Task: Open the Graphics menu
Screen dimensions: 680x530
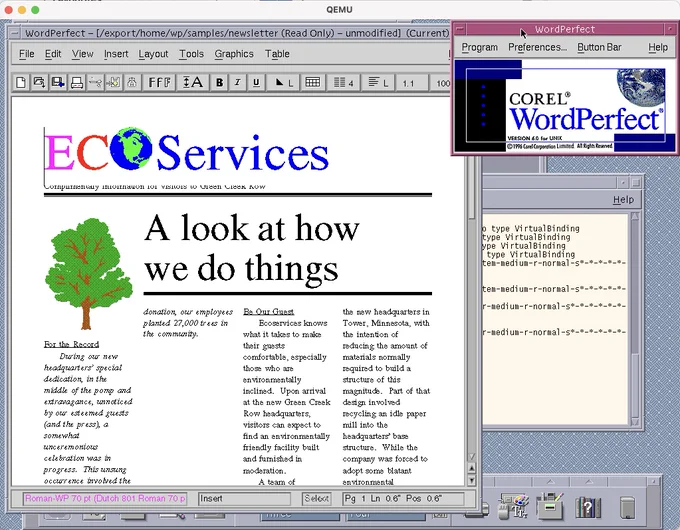Action: click(x=234, y=54)
